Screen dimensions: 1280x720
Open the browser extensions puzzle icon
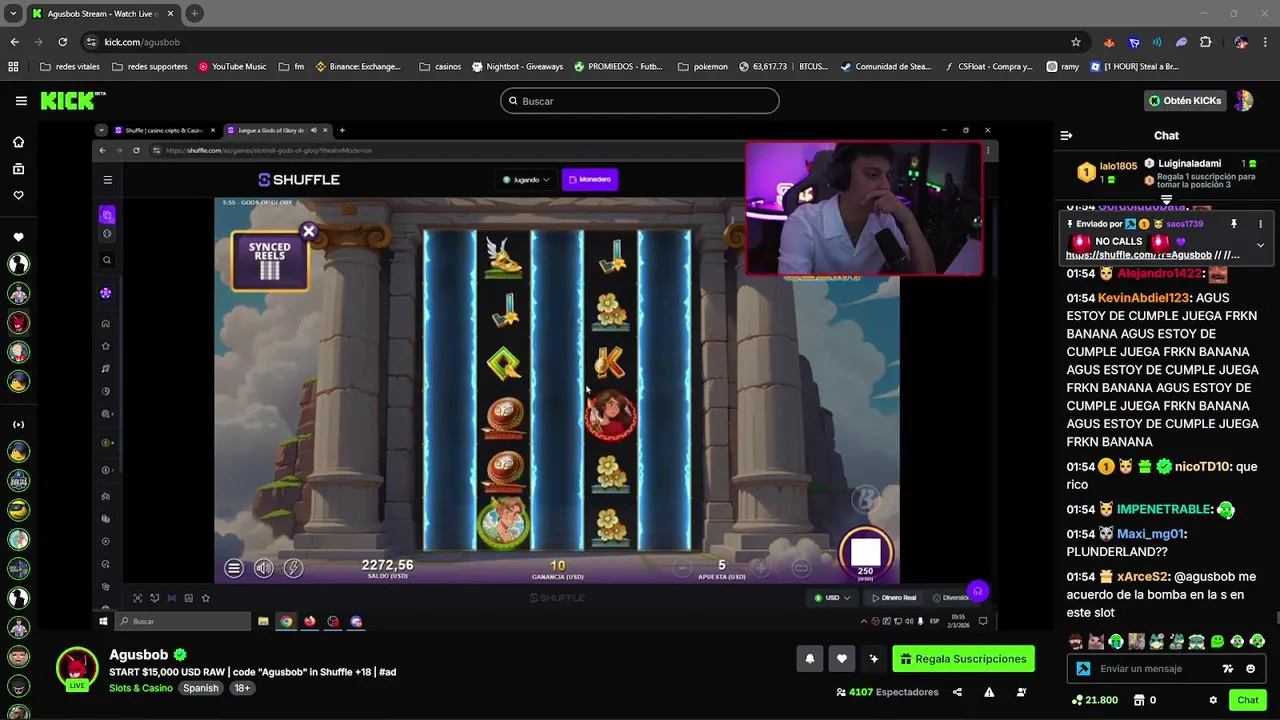click(x=1205, y=42)
